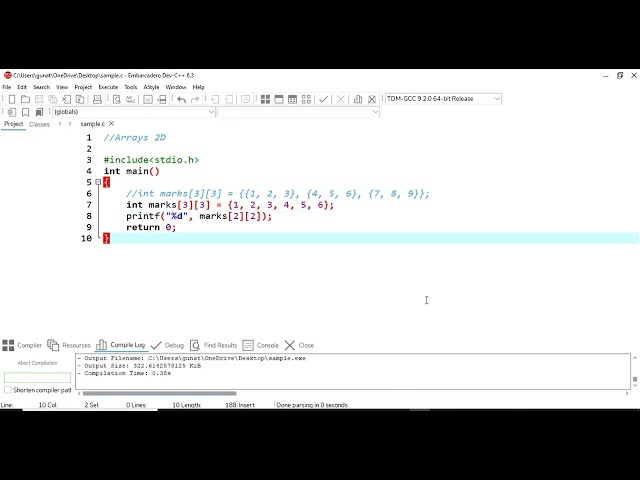Open the Execute menu
The height and width of the screenshot is (480, 640).
coord(108,87)
